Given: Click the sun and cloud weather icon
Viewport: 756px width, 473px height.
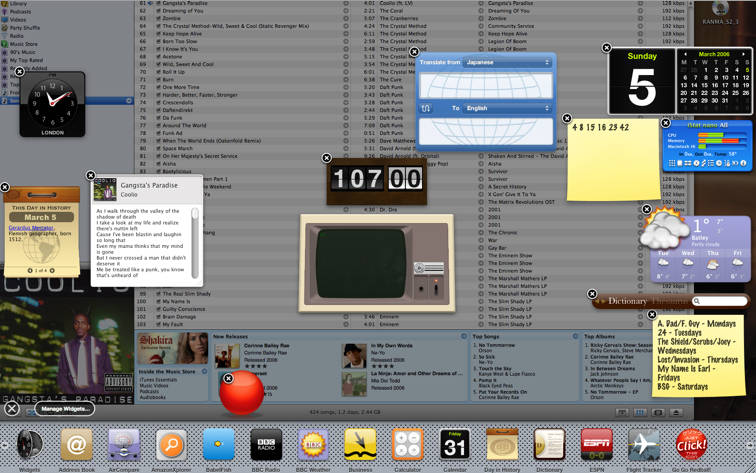Looking at the screenshot, I should (664, 229).
